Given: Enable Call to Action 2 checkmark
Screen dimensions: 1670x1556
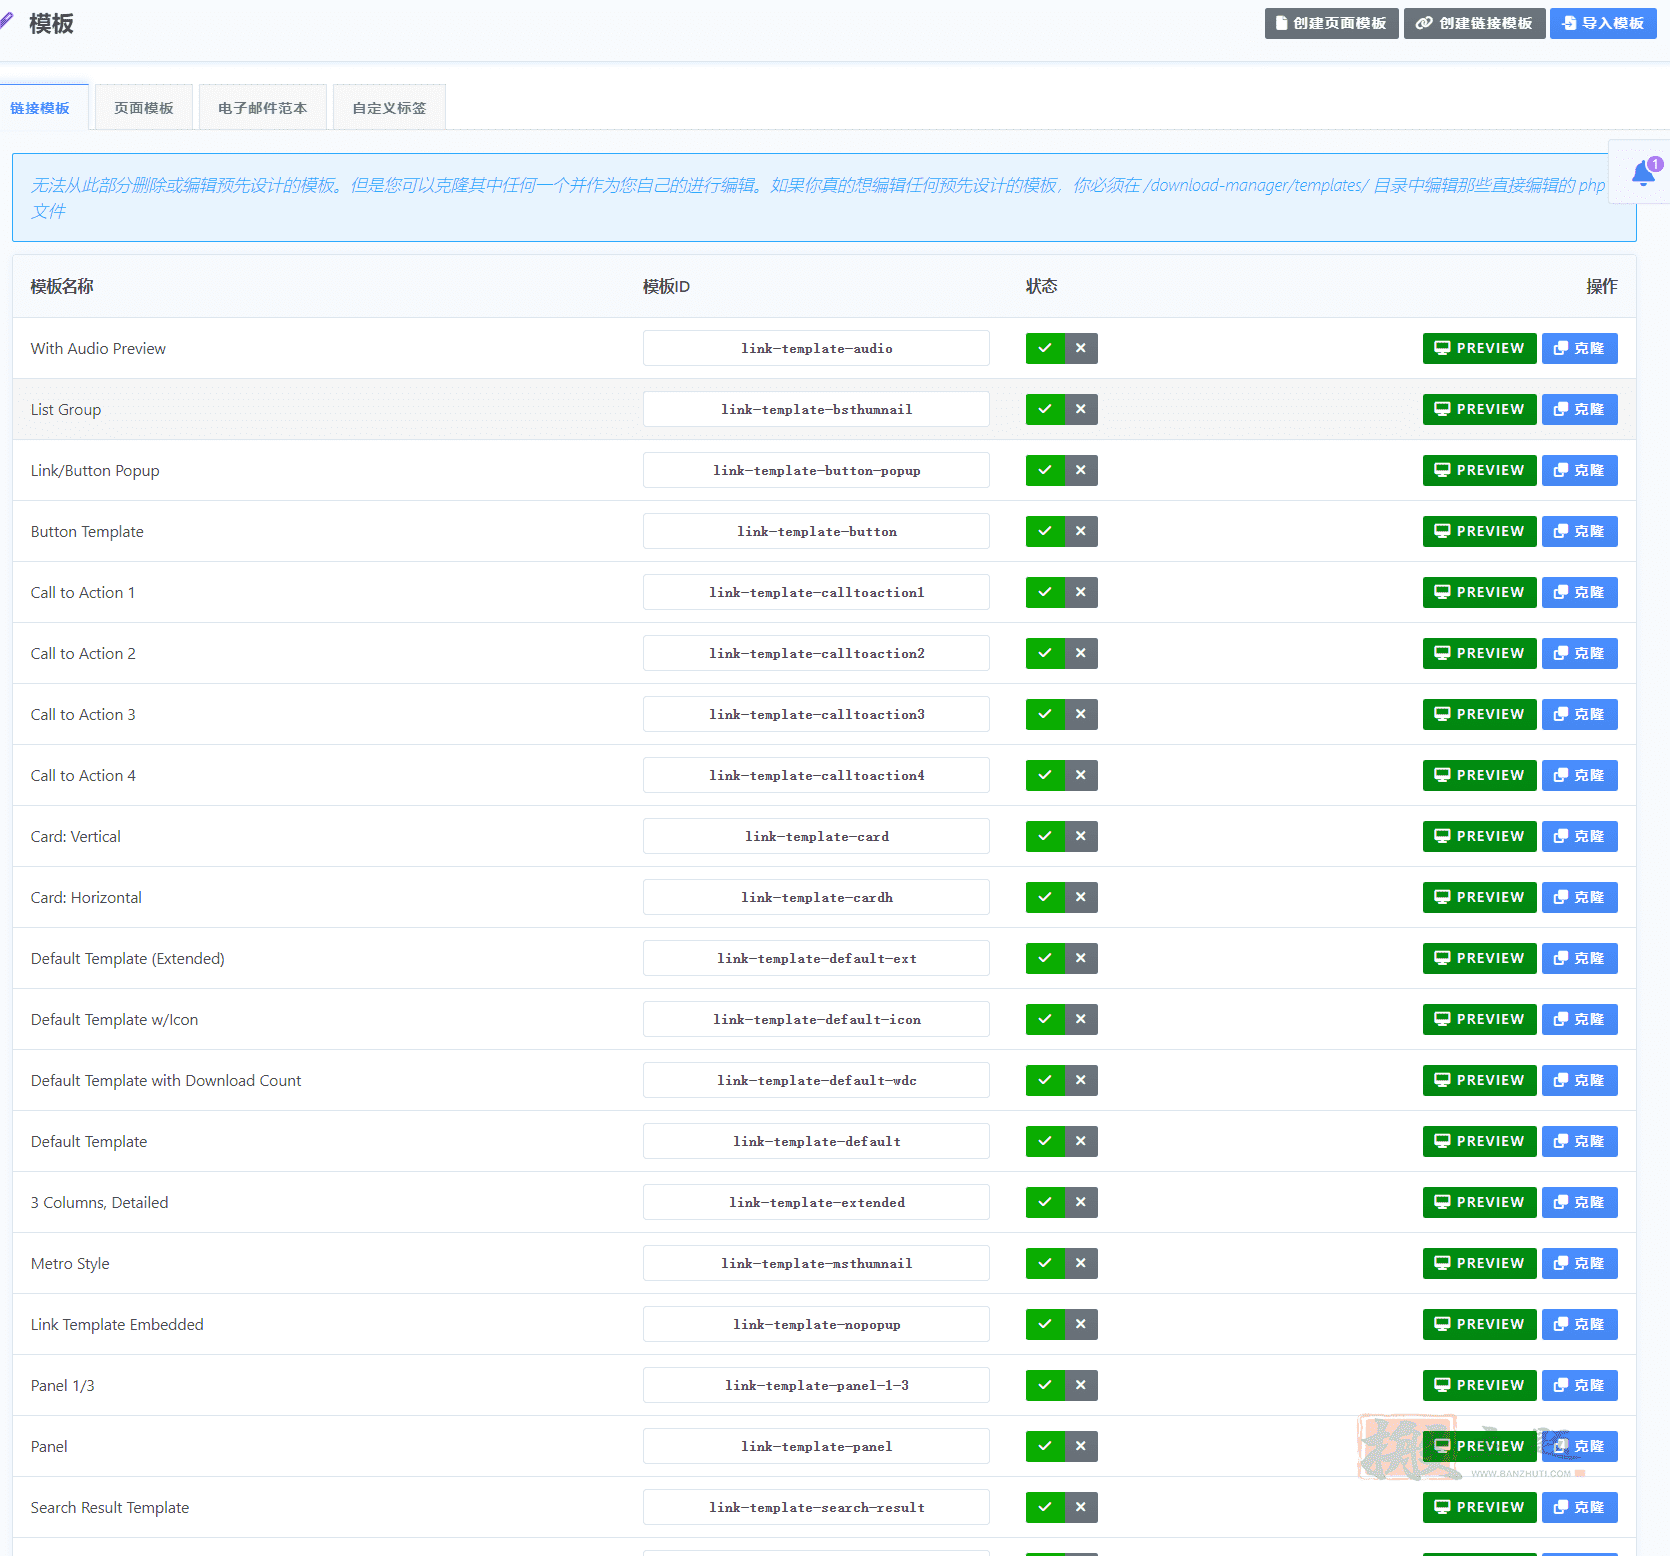Looking at the screenshot, I should (x=1045, y=653).
